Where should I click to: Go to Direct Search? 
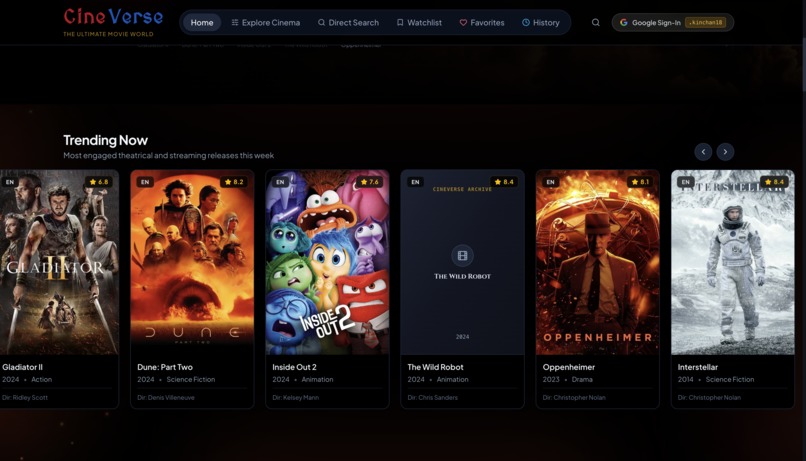(x=348, y=23)
